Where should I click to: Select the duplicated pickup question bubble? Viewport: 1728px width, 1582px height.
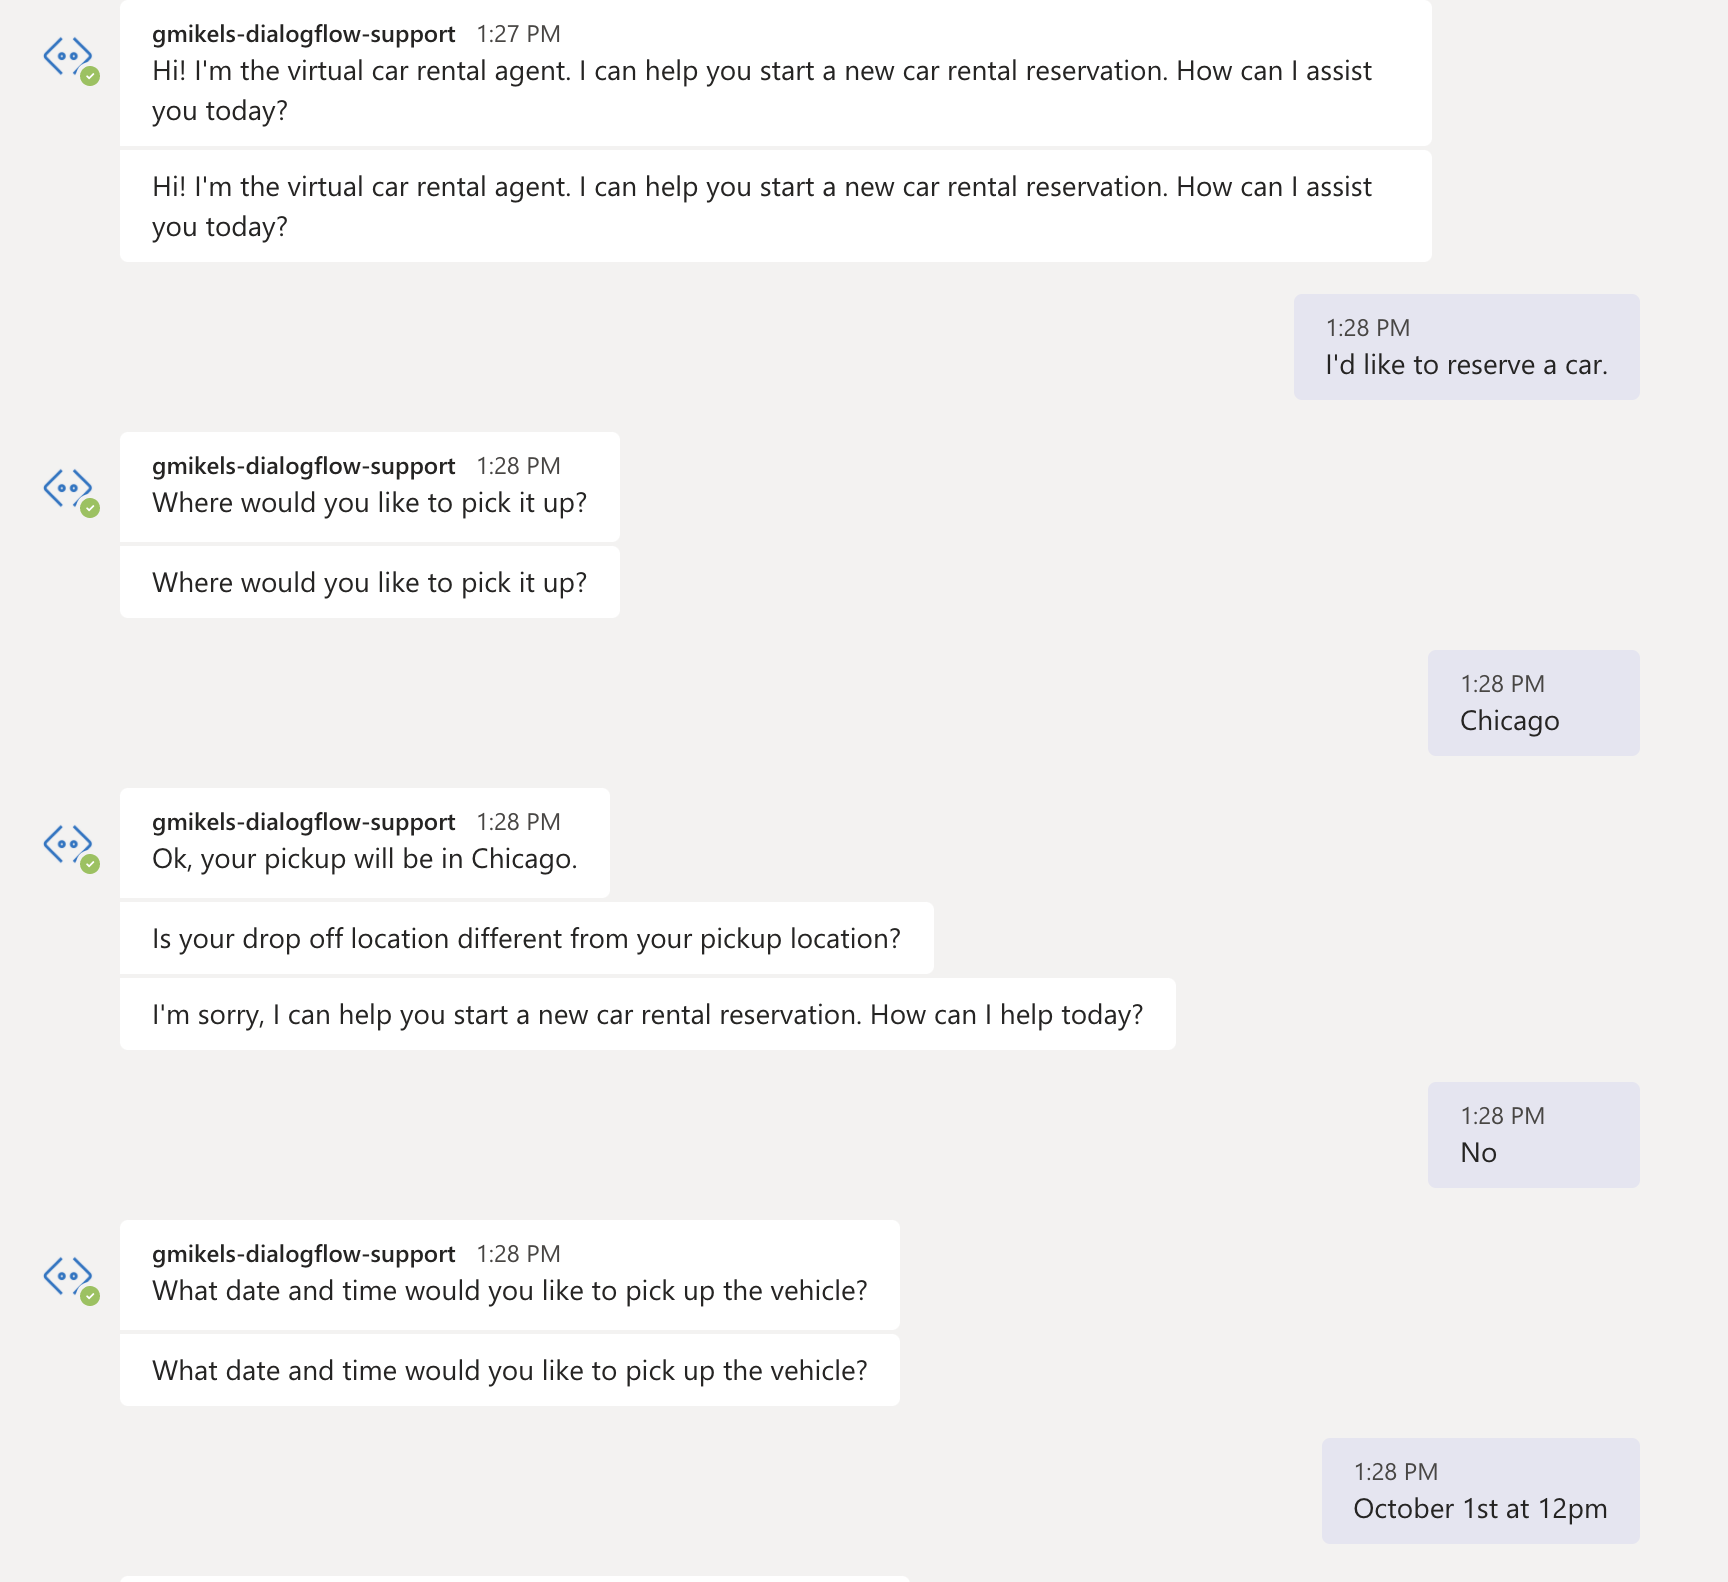click(369, 582)
